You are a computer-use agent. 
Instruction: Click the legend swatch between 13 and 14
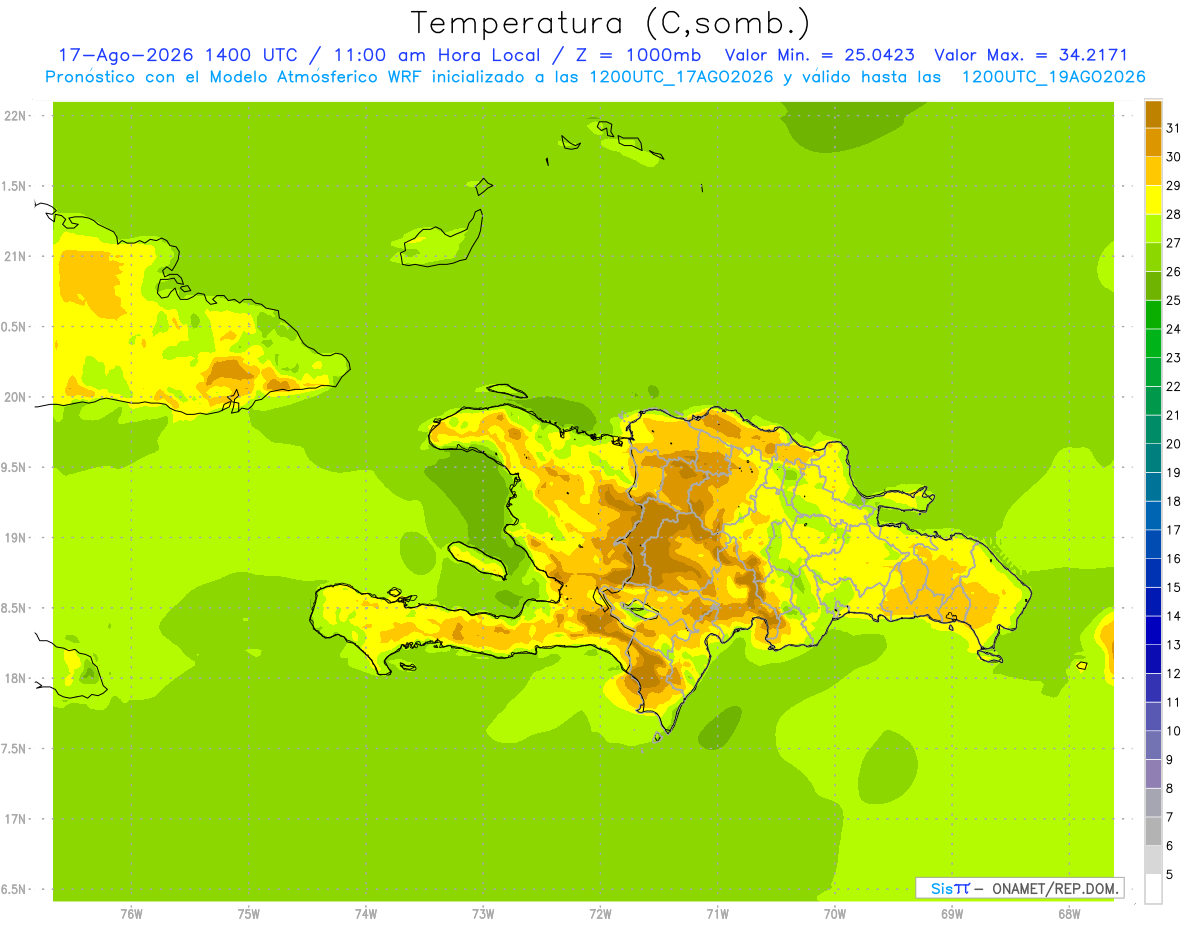click(1153, 630)
